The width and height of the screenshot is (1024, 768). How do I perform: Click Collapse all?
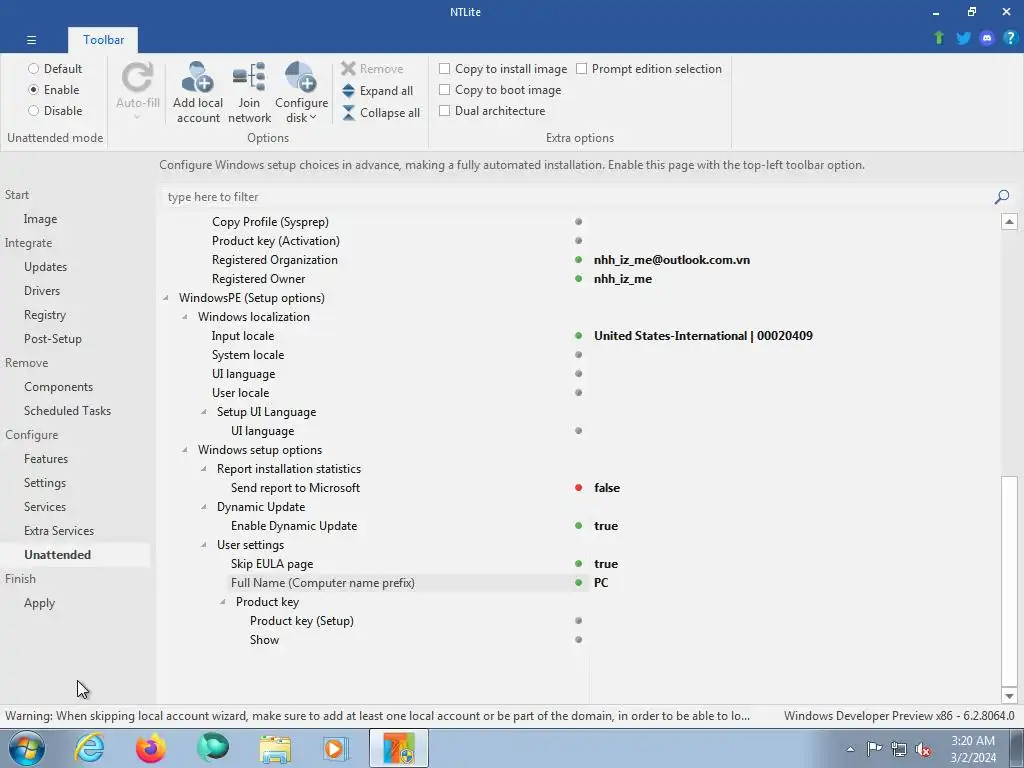pyautogui.click(x=381, y=113)
